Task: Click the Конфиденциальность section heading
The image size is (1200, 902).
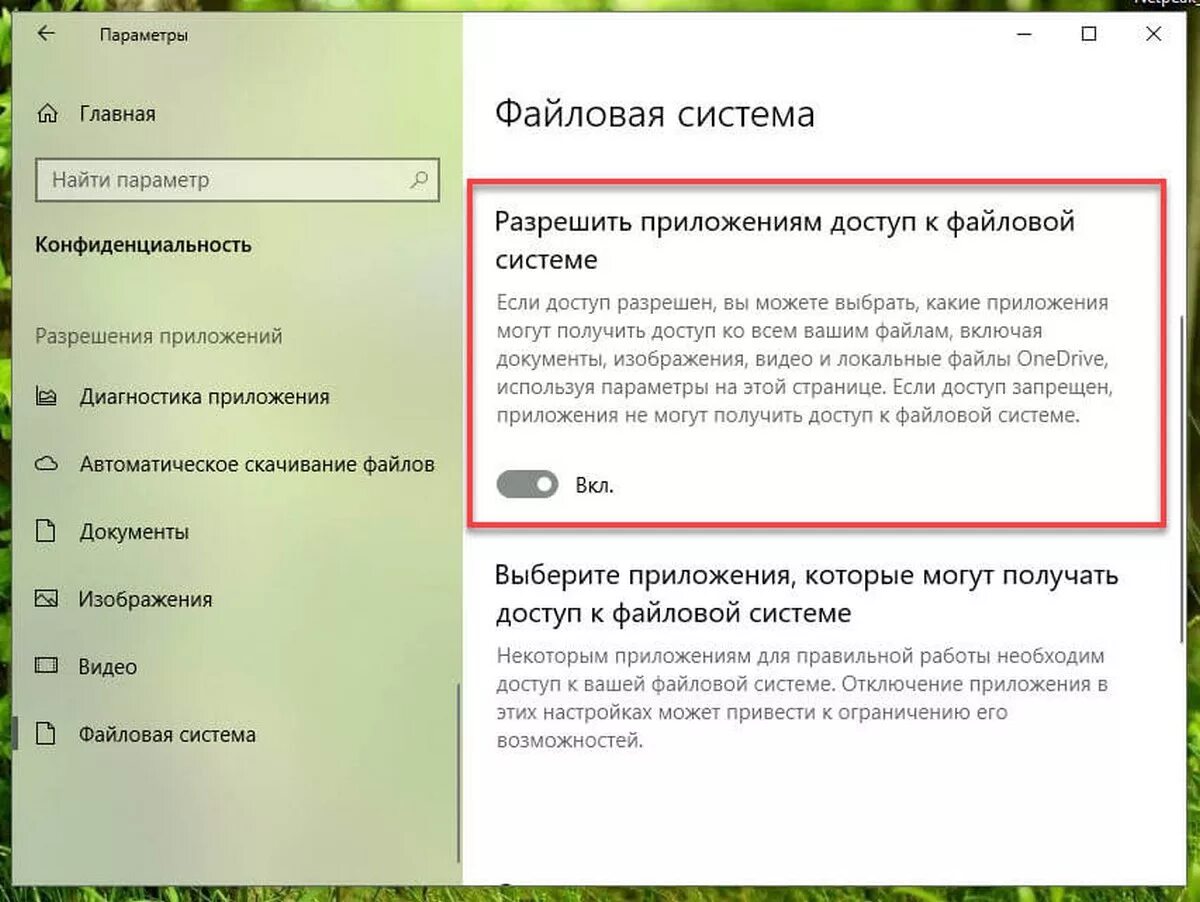Action: pos(144,245)
